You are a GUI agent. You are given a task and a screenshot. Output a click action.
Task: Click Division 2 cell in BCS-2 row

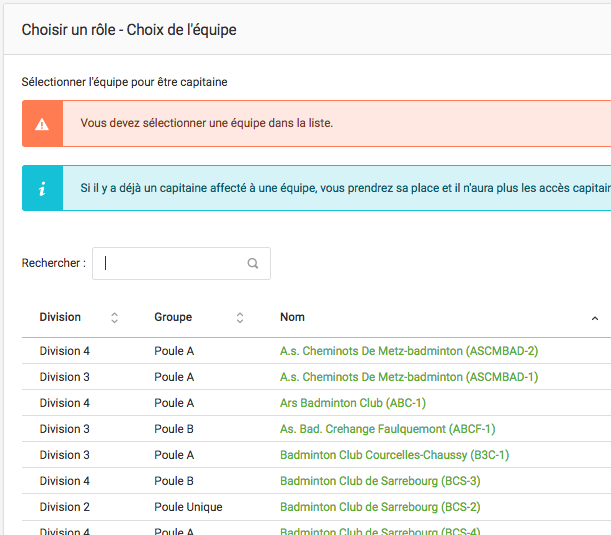65,508
